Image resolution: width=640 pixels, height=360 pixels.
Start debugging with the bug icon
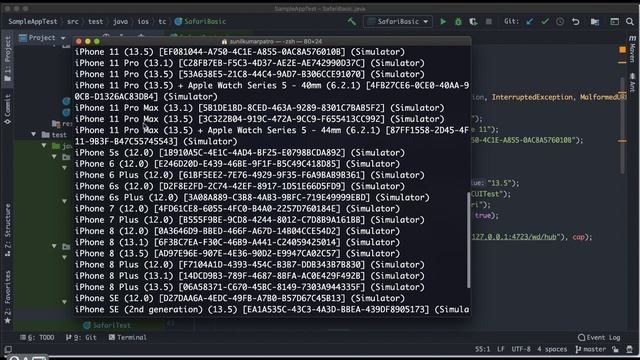[458, 22]
